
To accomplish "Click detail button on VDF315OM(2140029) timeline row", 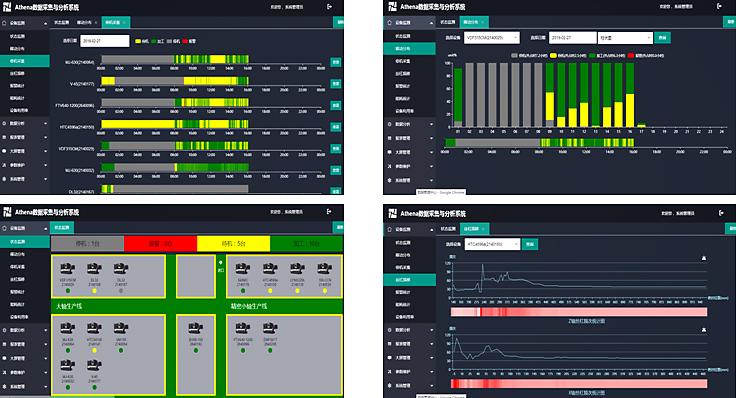I will [336, 148].
